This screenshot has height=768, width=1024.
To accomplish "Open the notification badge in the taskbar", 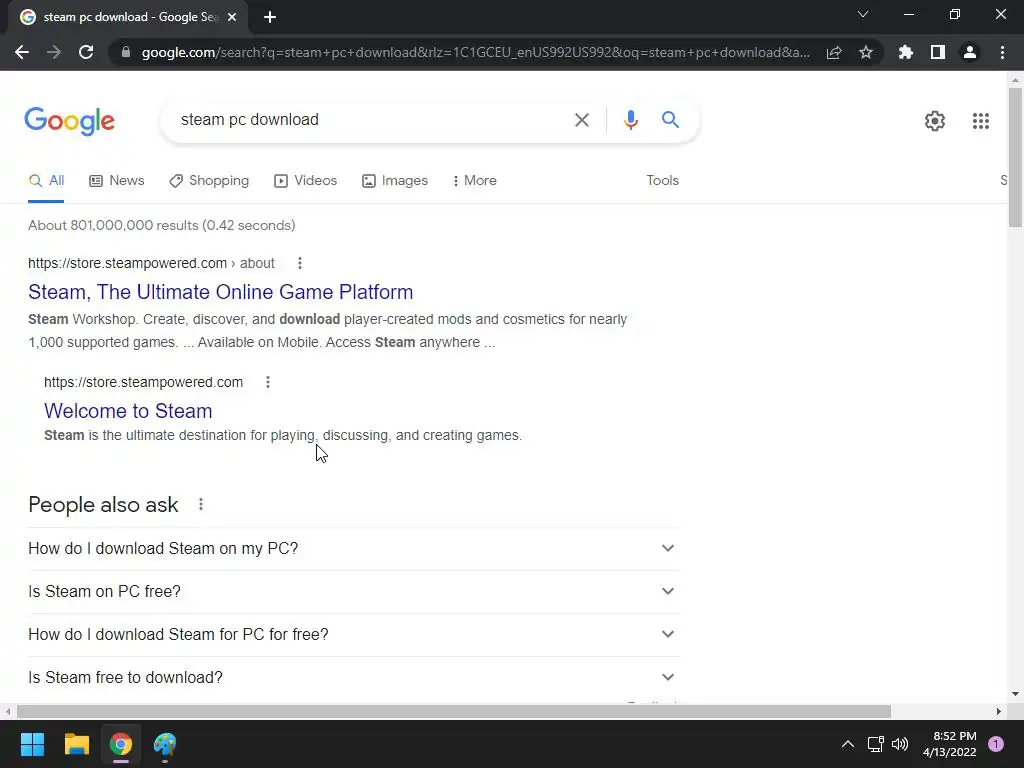I will 996,744.
